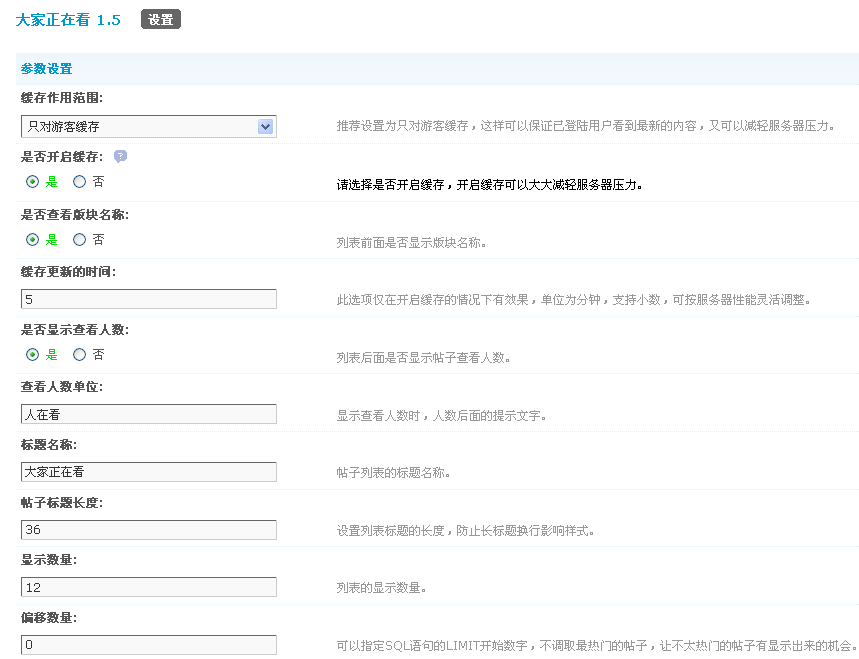Click the 缓存作用范围 label
This screenshot has width=859, height=659.
[61, 98]
